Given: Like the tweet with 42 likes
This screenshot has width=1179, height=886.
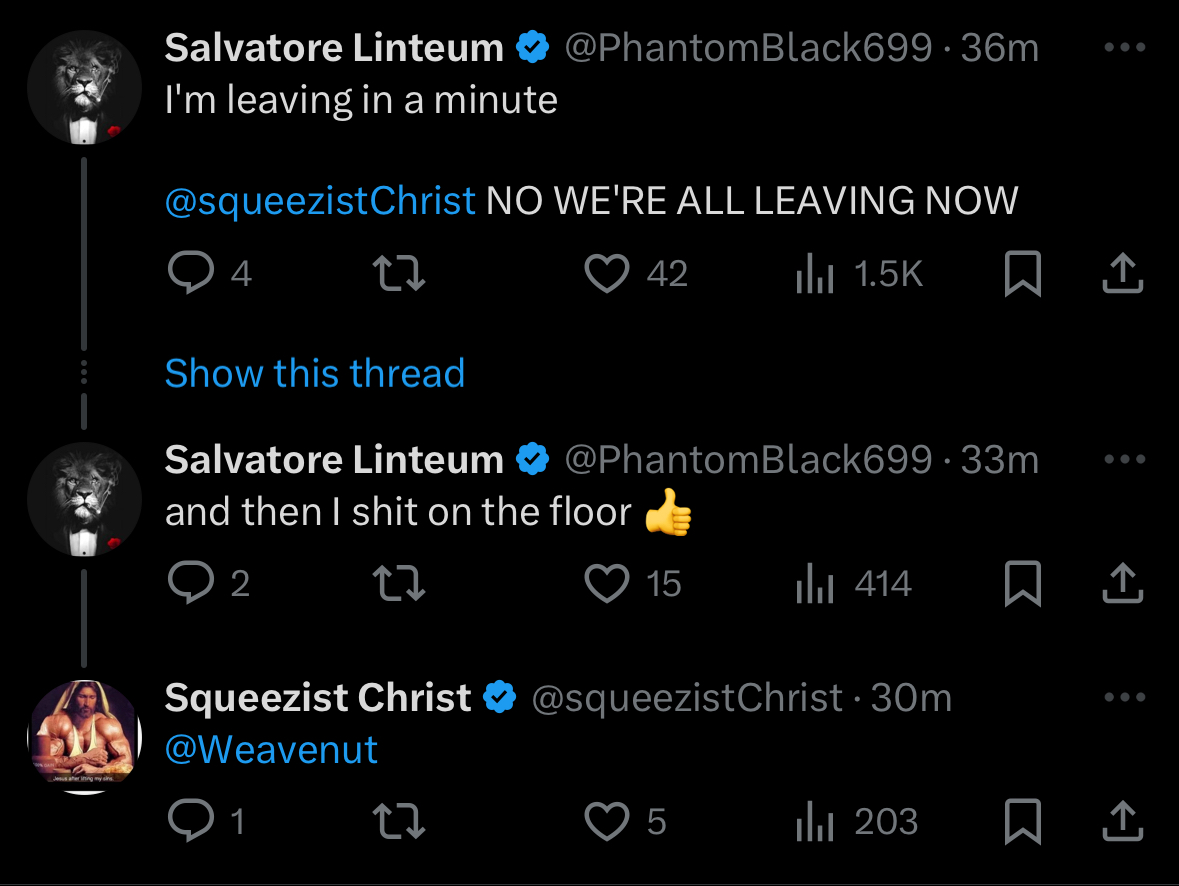Looking at the screenshot, I should click(x=606, y=273).
